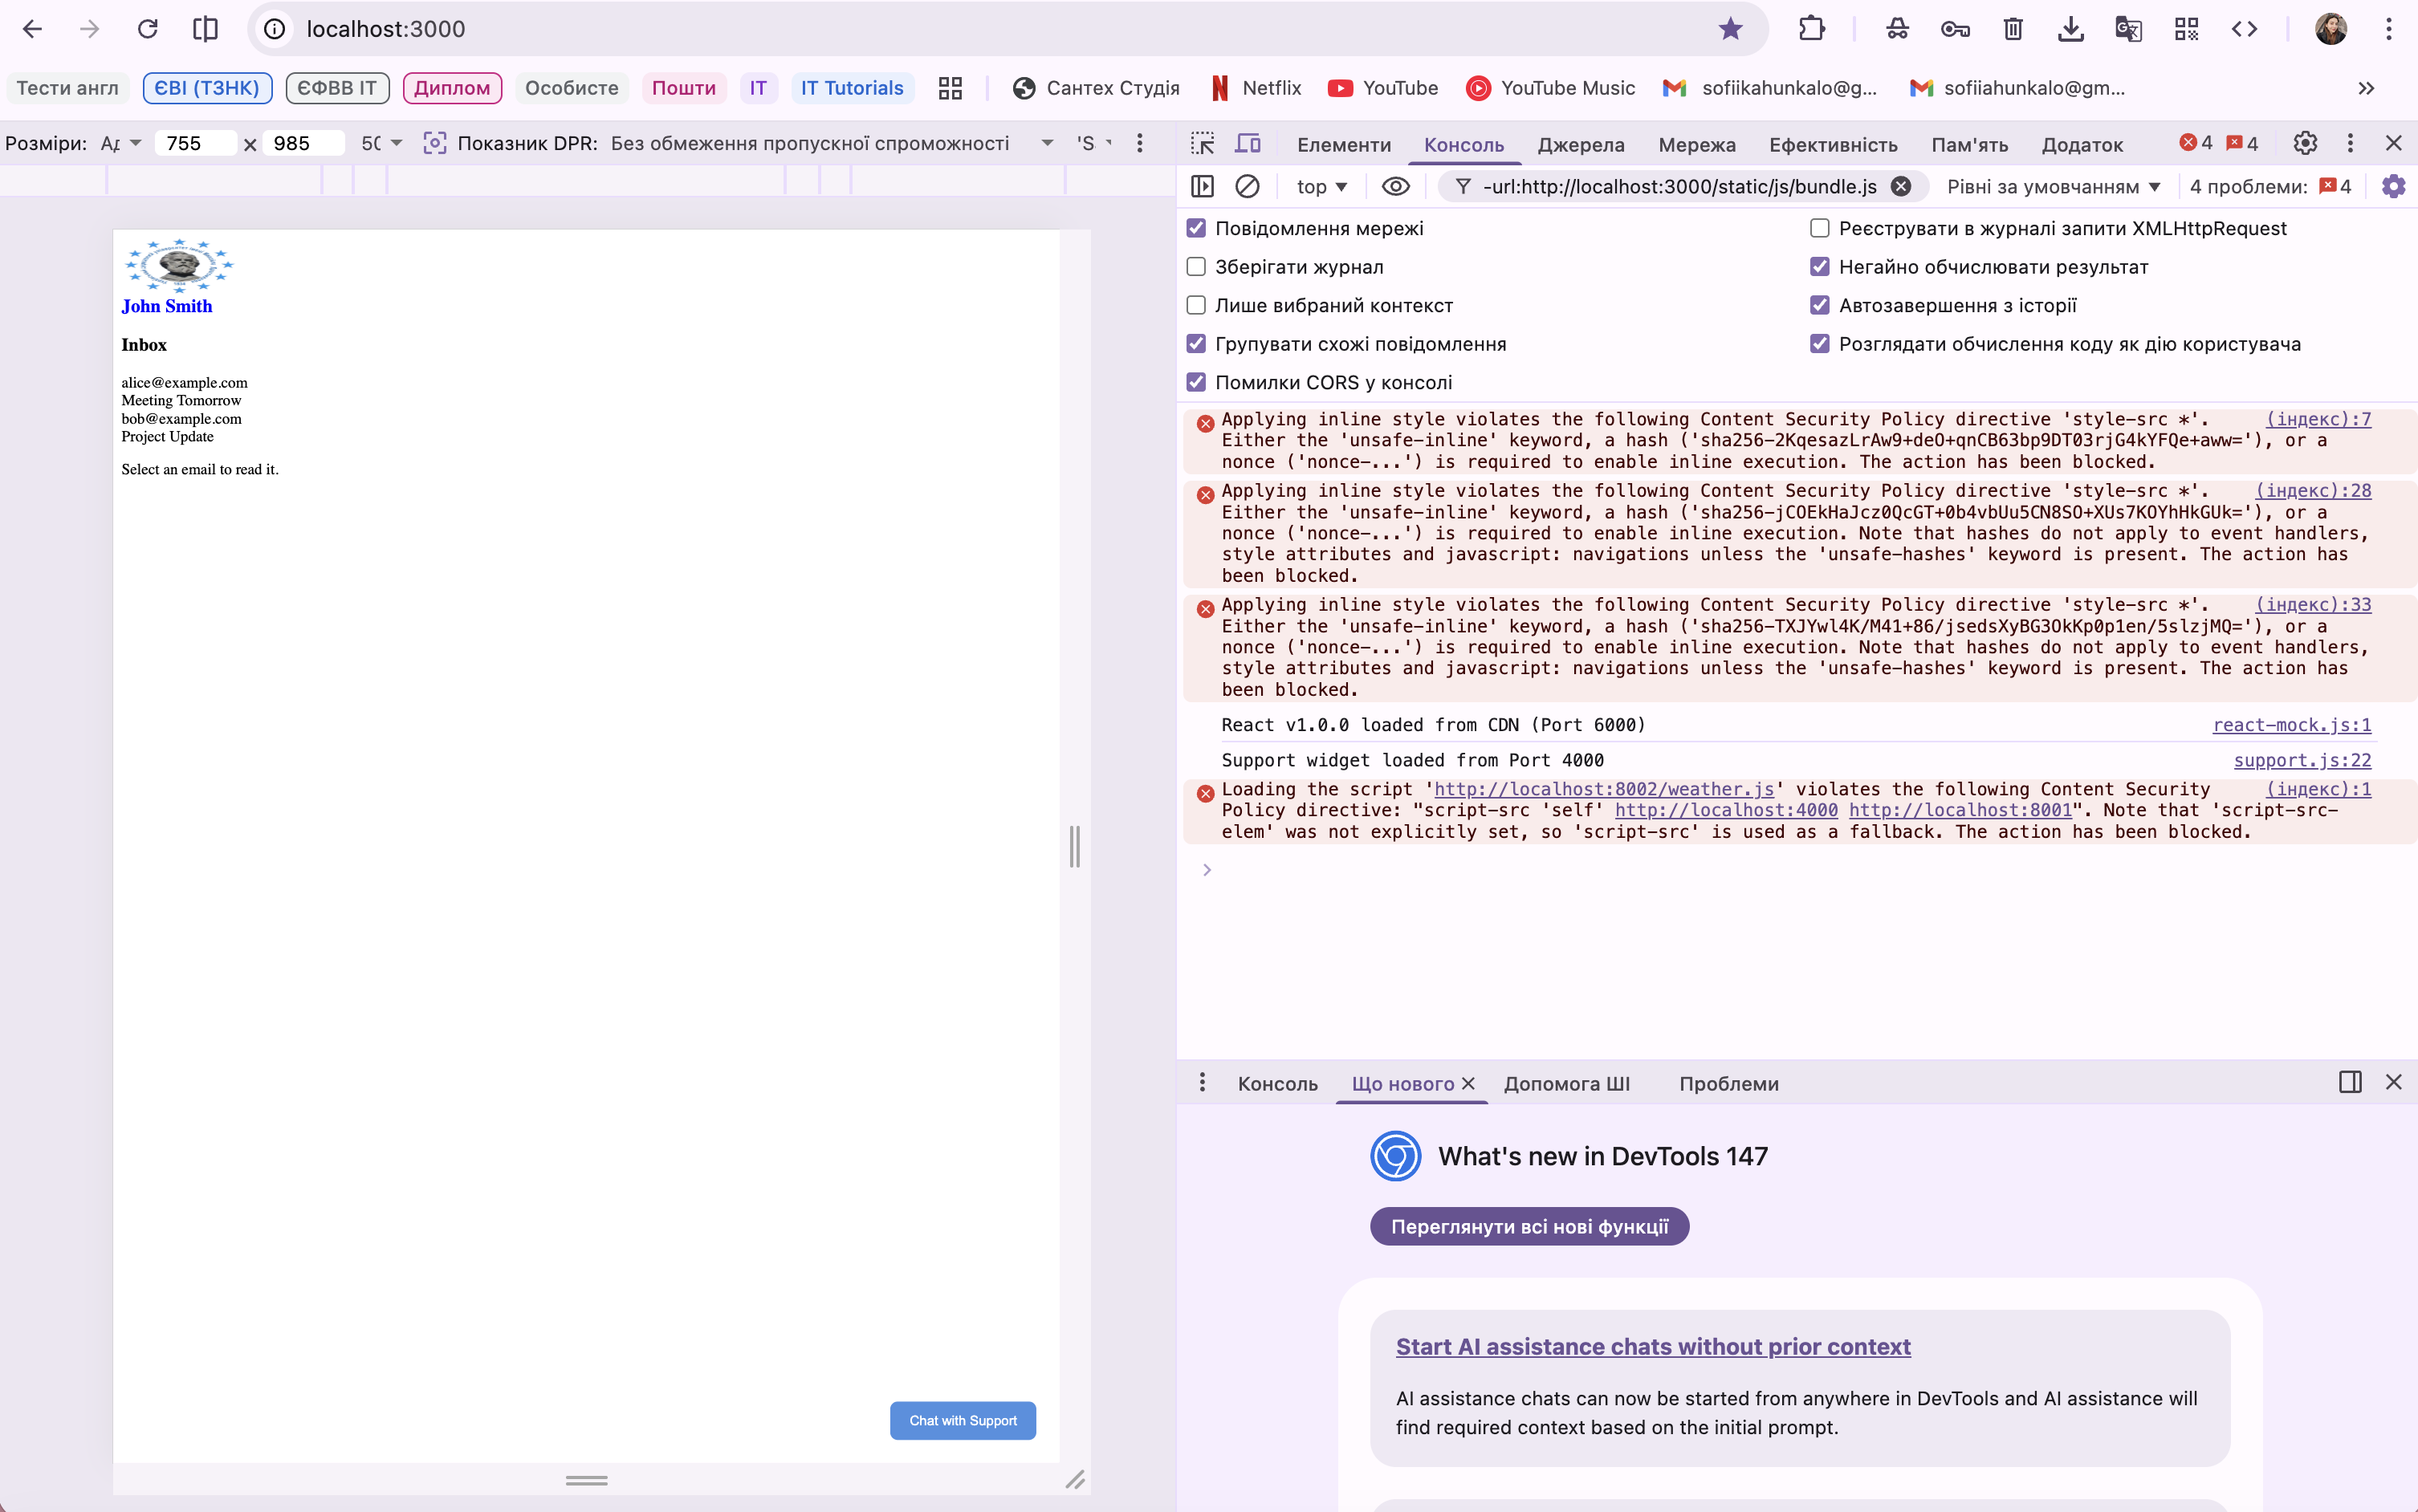The height and width of the screenshot is (1512, 2418).
Task: Open browser downloads icon
Action: (2070, 29)
